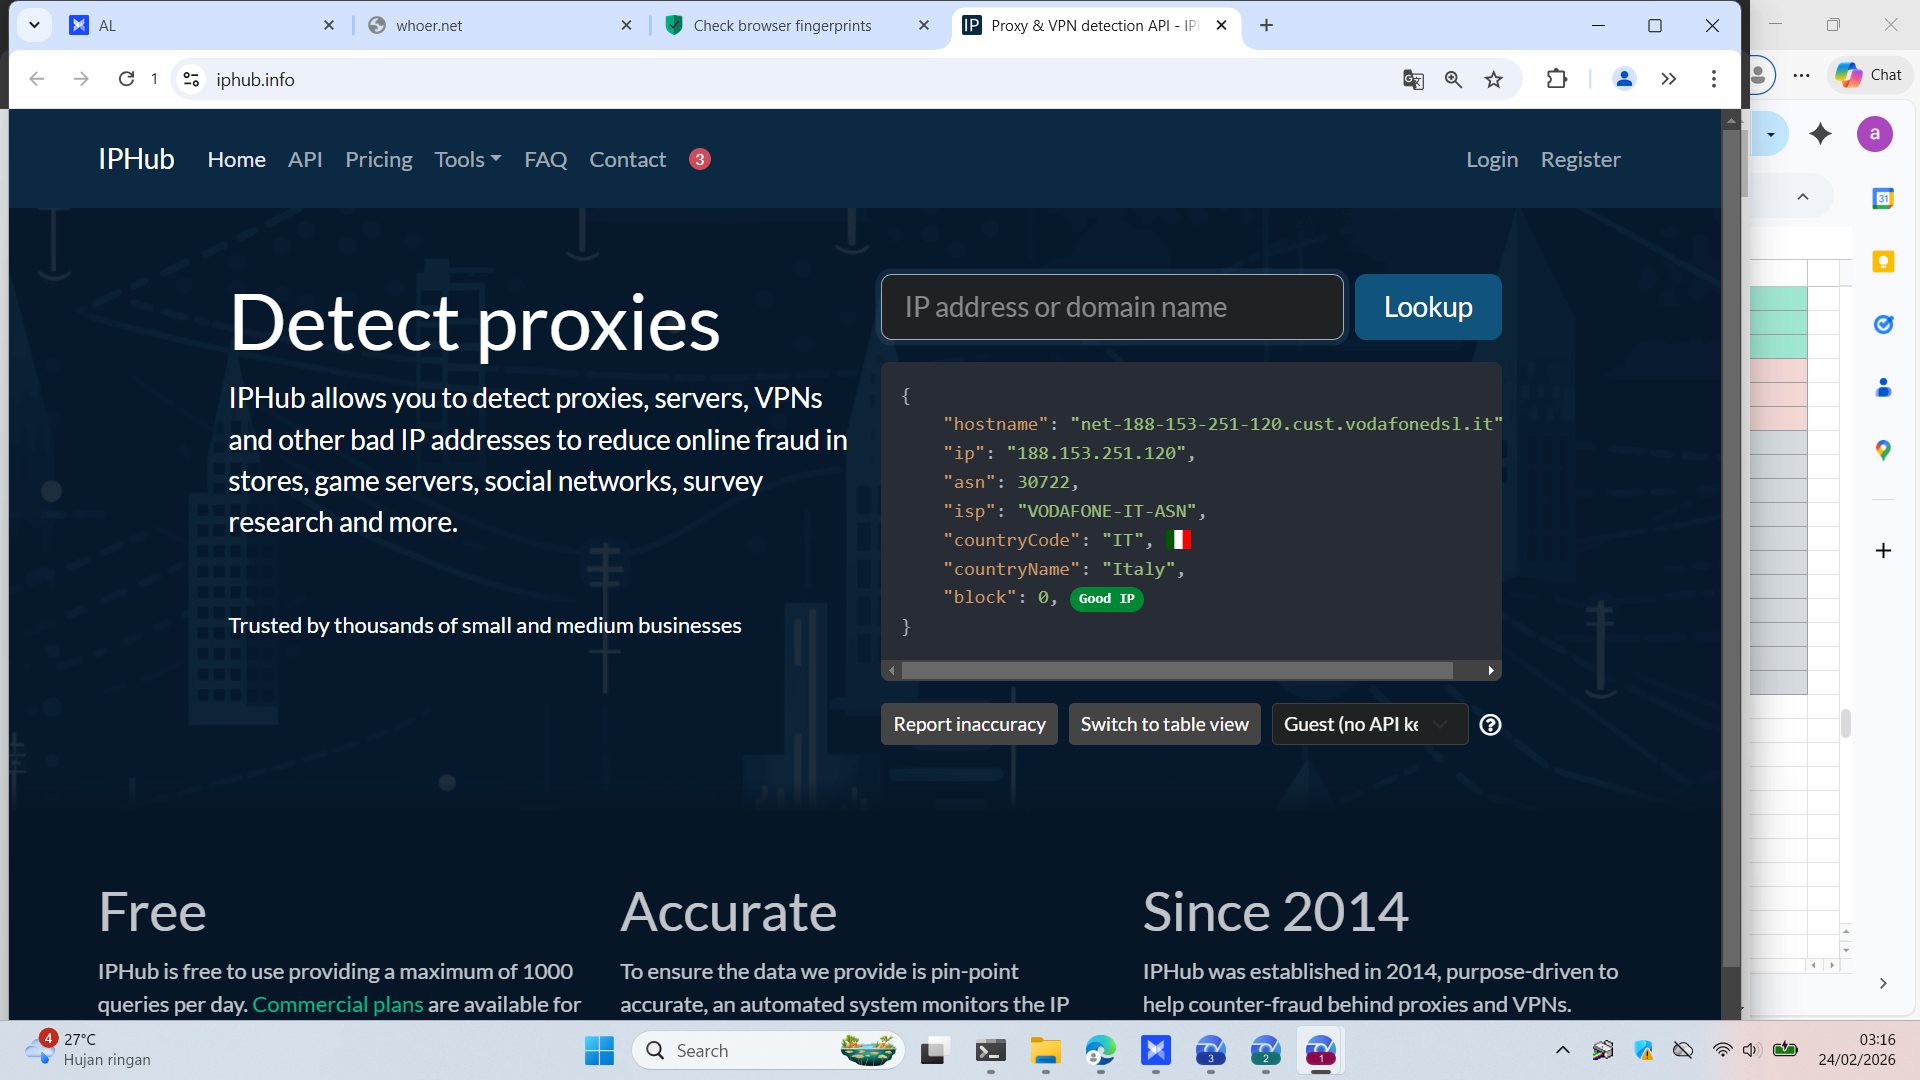Open the help question mark icon
1920x1080 pixels.
click(1490, 725)
